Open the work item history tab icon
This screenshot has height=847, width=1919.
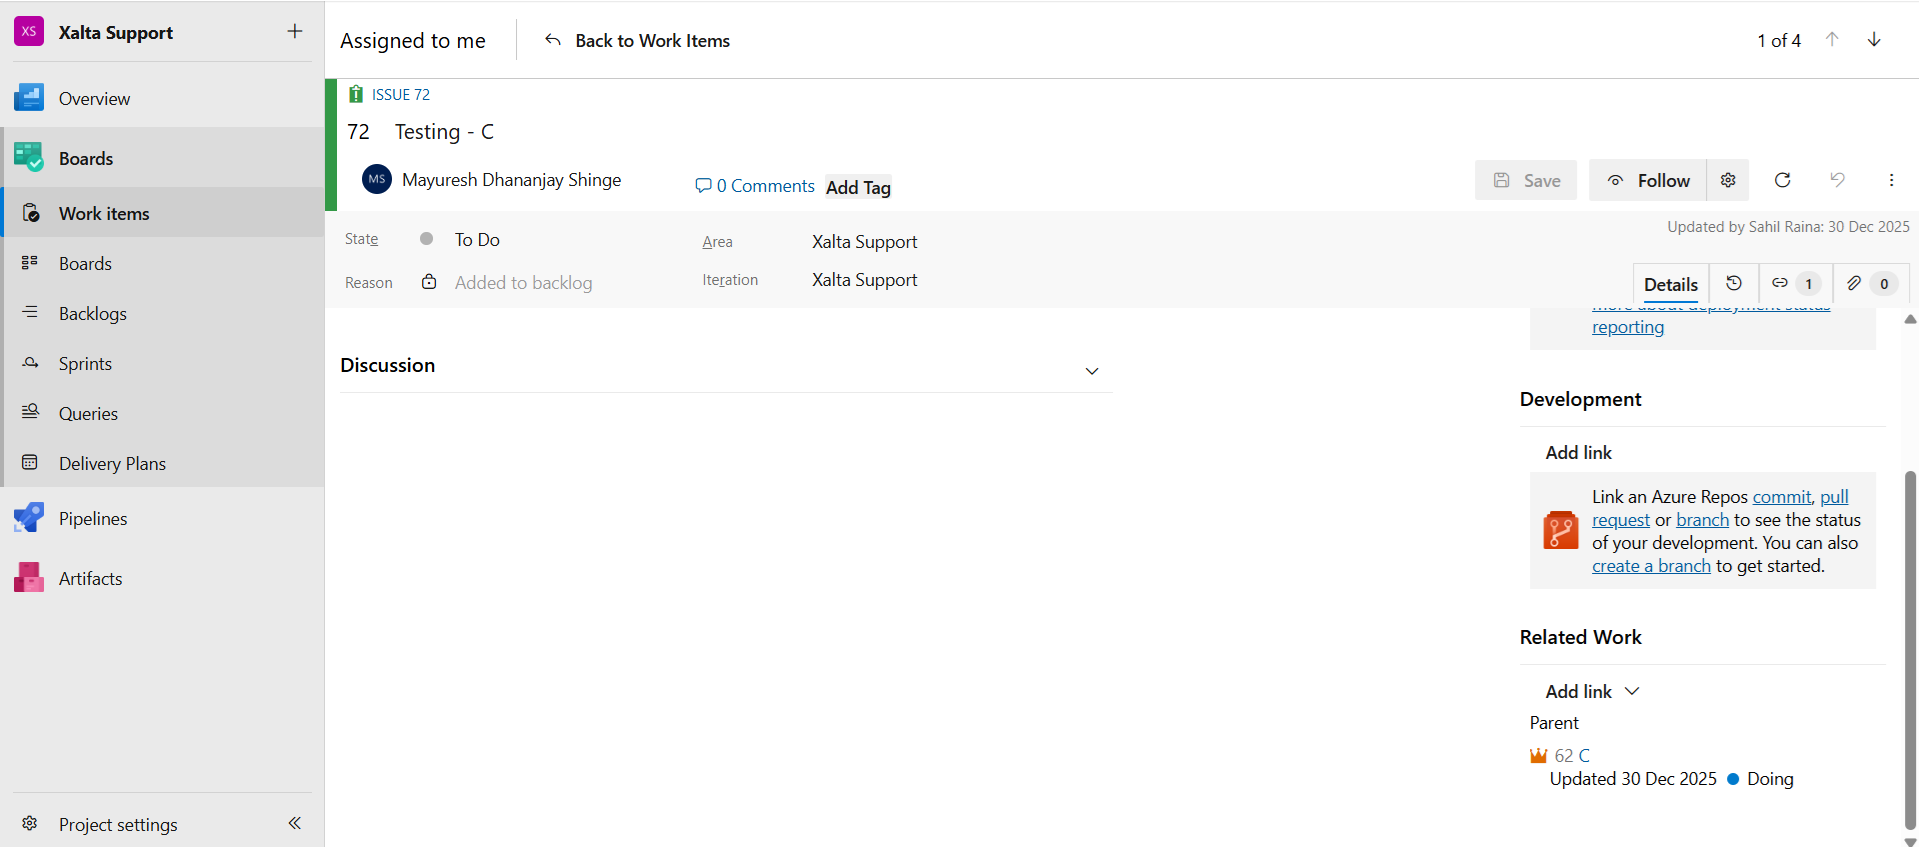click(x=1734, y=284)
